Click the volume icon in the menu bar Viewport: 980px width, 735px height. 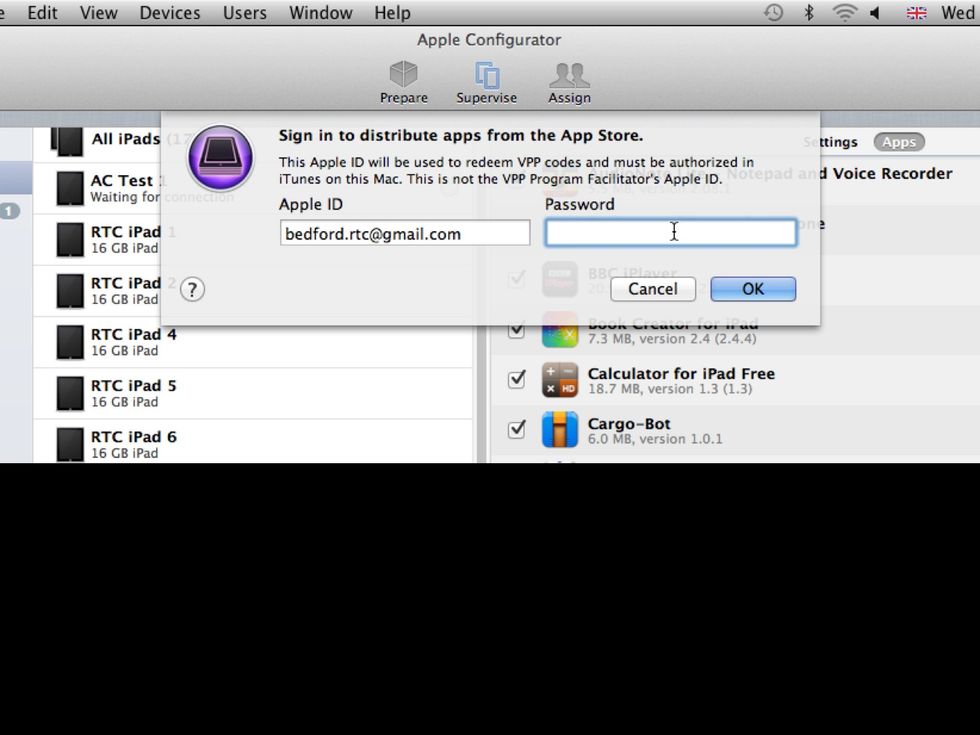[876, 13]
